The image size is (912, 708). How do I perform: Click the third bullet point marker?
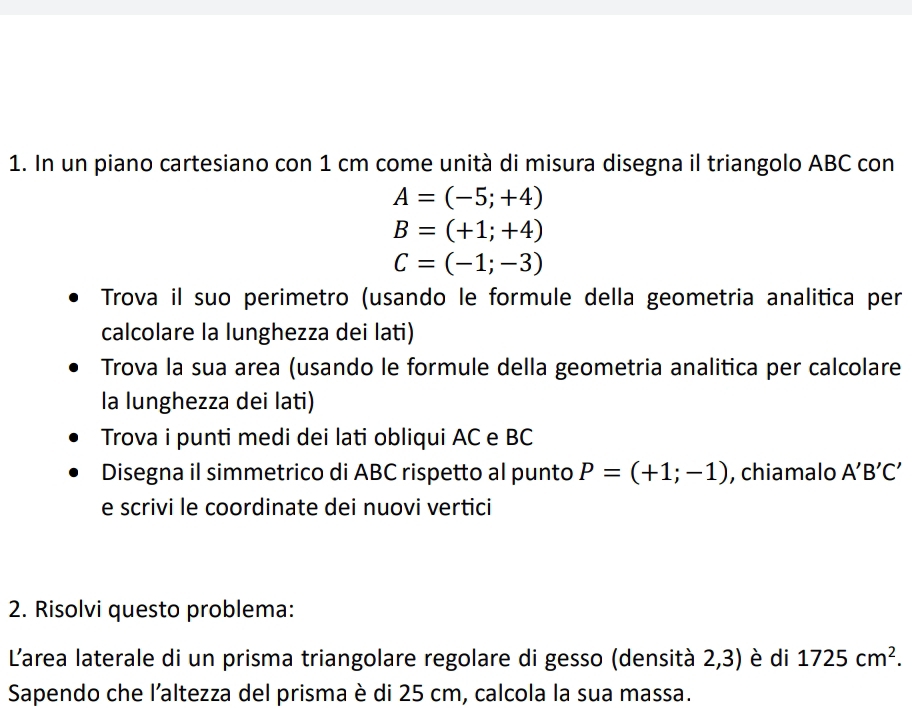point(75,438)
